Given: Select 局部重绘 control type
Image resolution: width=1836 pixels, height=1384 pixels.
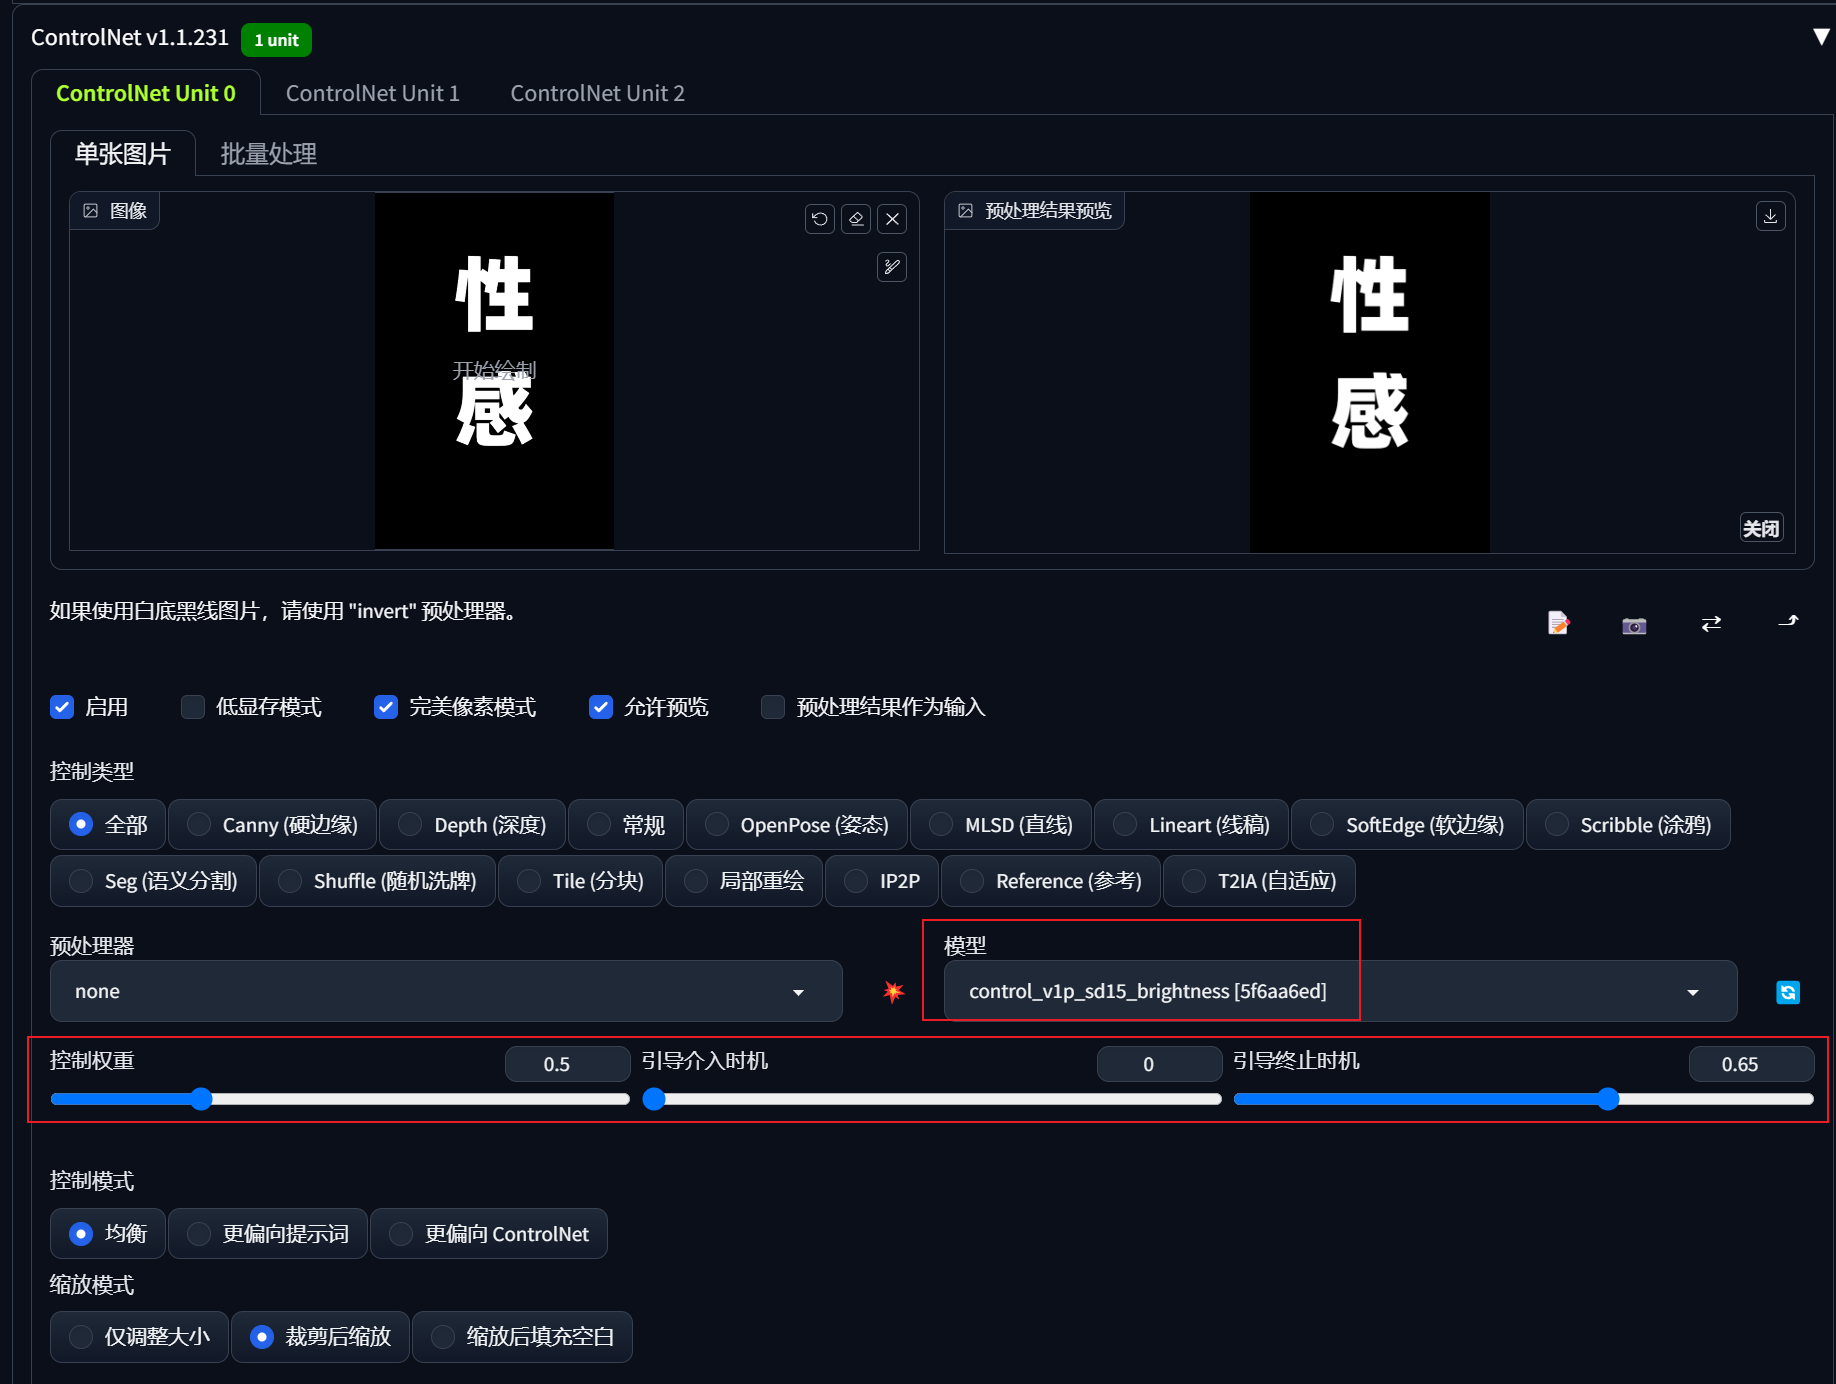Looking at the screenshot, I should click(x=744, y=881).
